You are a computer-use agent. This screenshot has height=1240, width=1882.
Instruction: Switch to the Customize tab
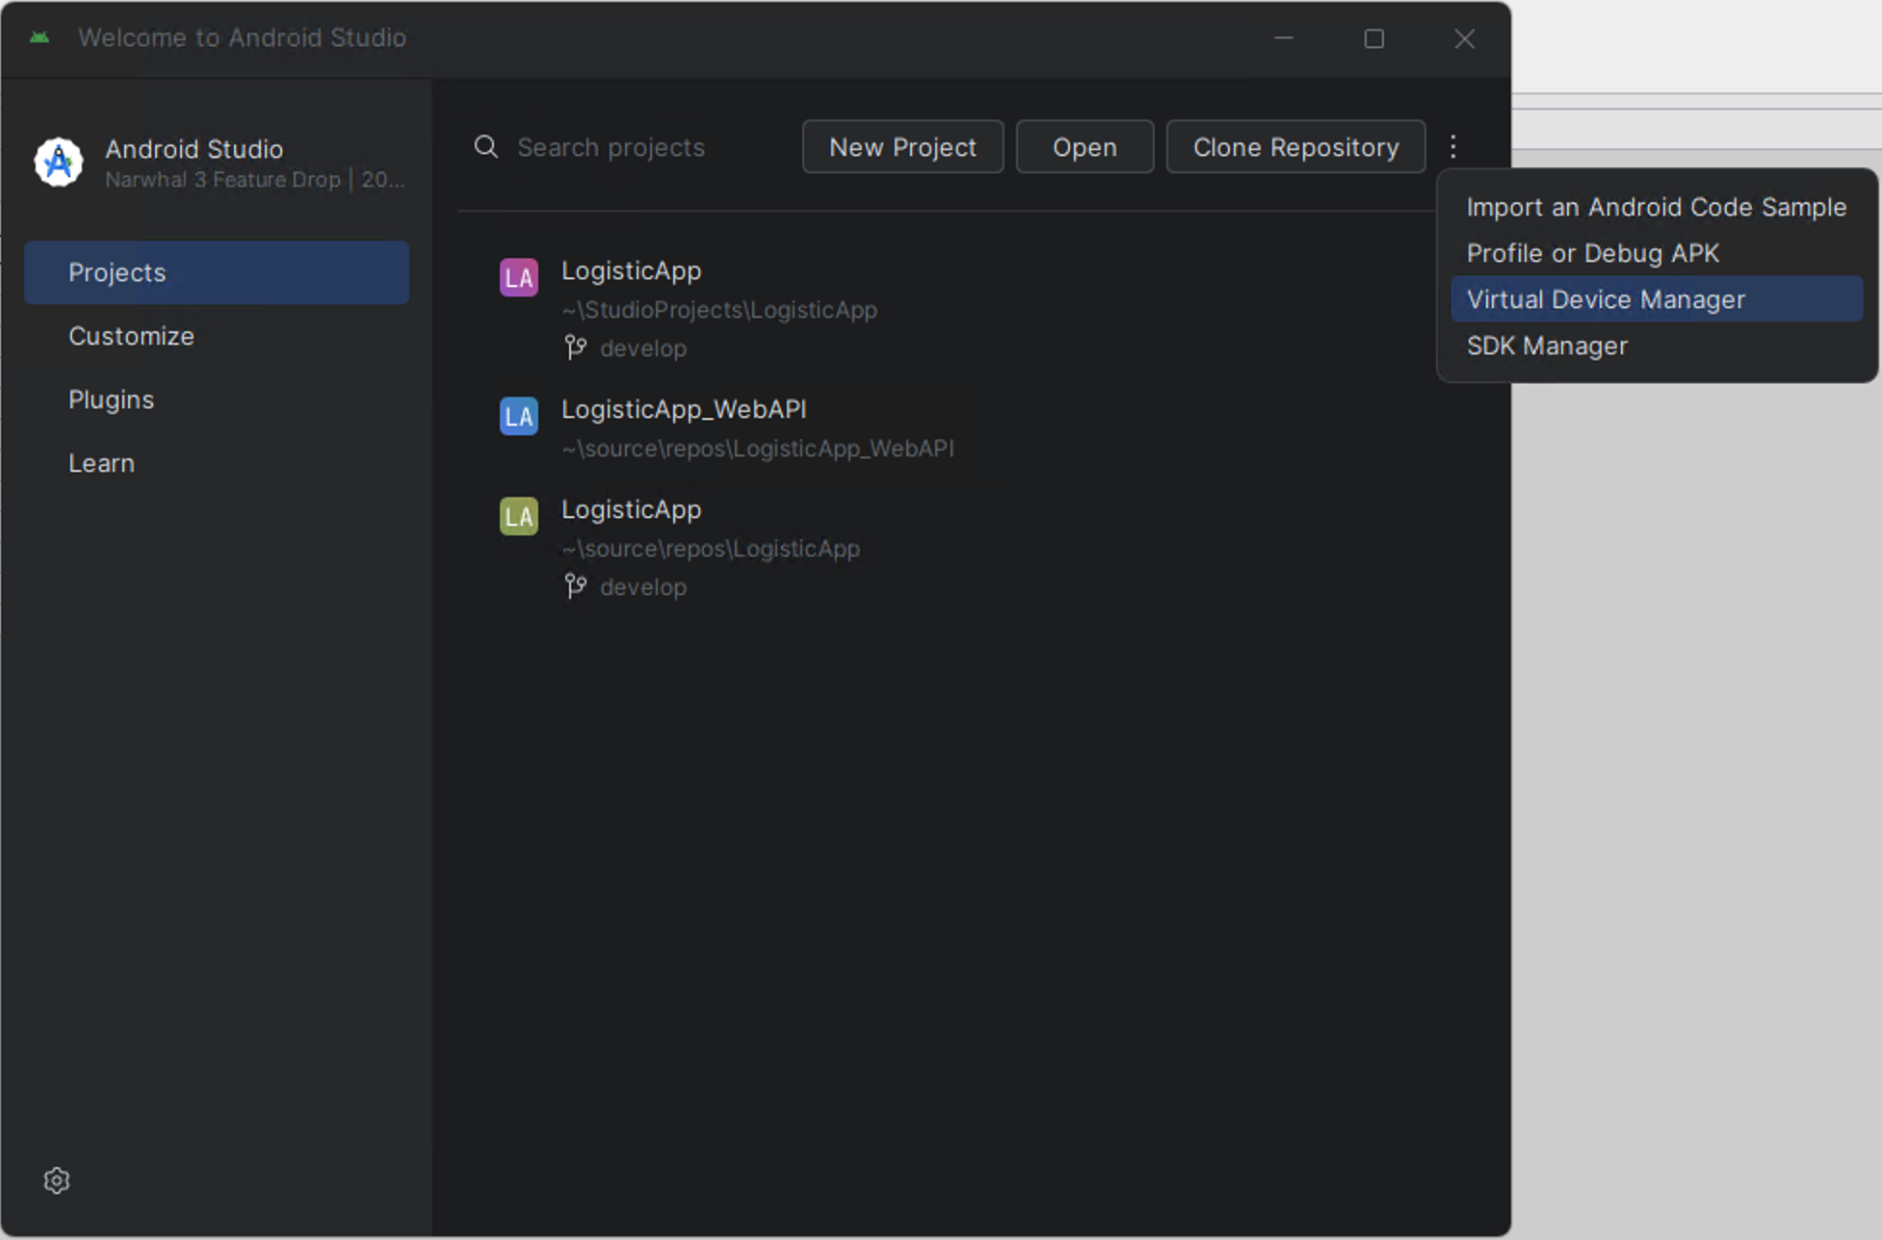pos(131,336)
